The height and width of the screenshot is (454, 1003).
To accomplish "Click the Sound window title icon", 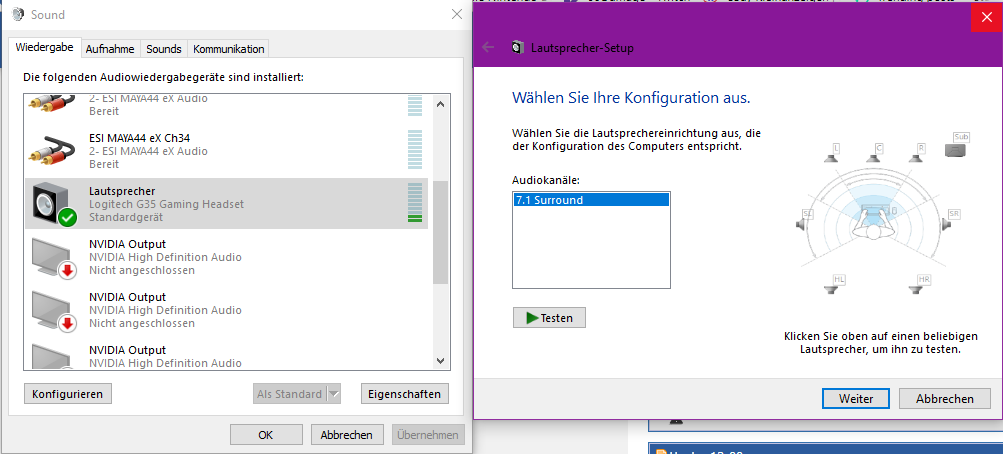I will pos(19,14).
